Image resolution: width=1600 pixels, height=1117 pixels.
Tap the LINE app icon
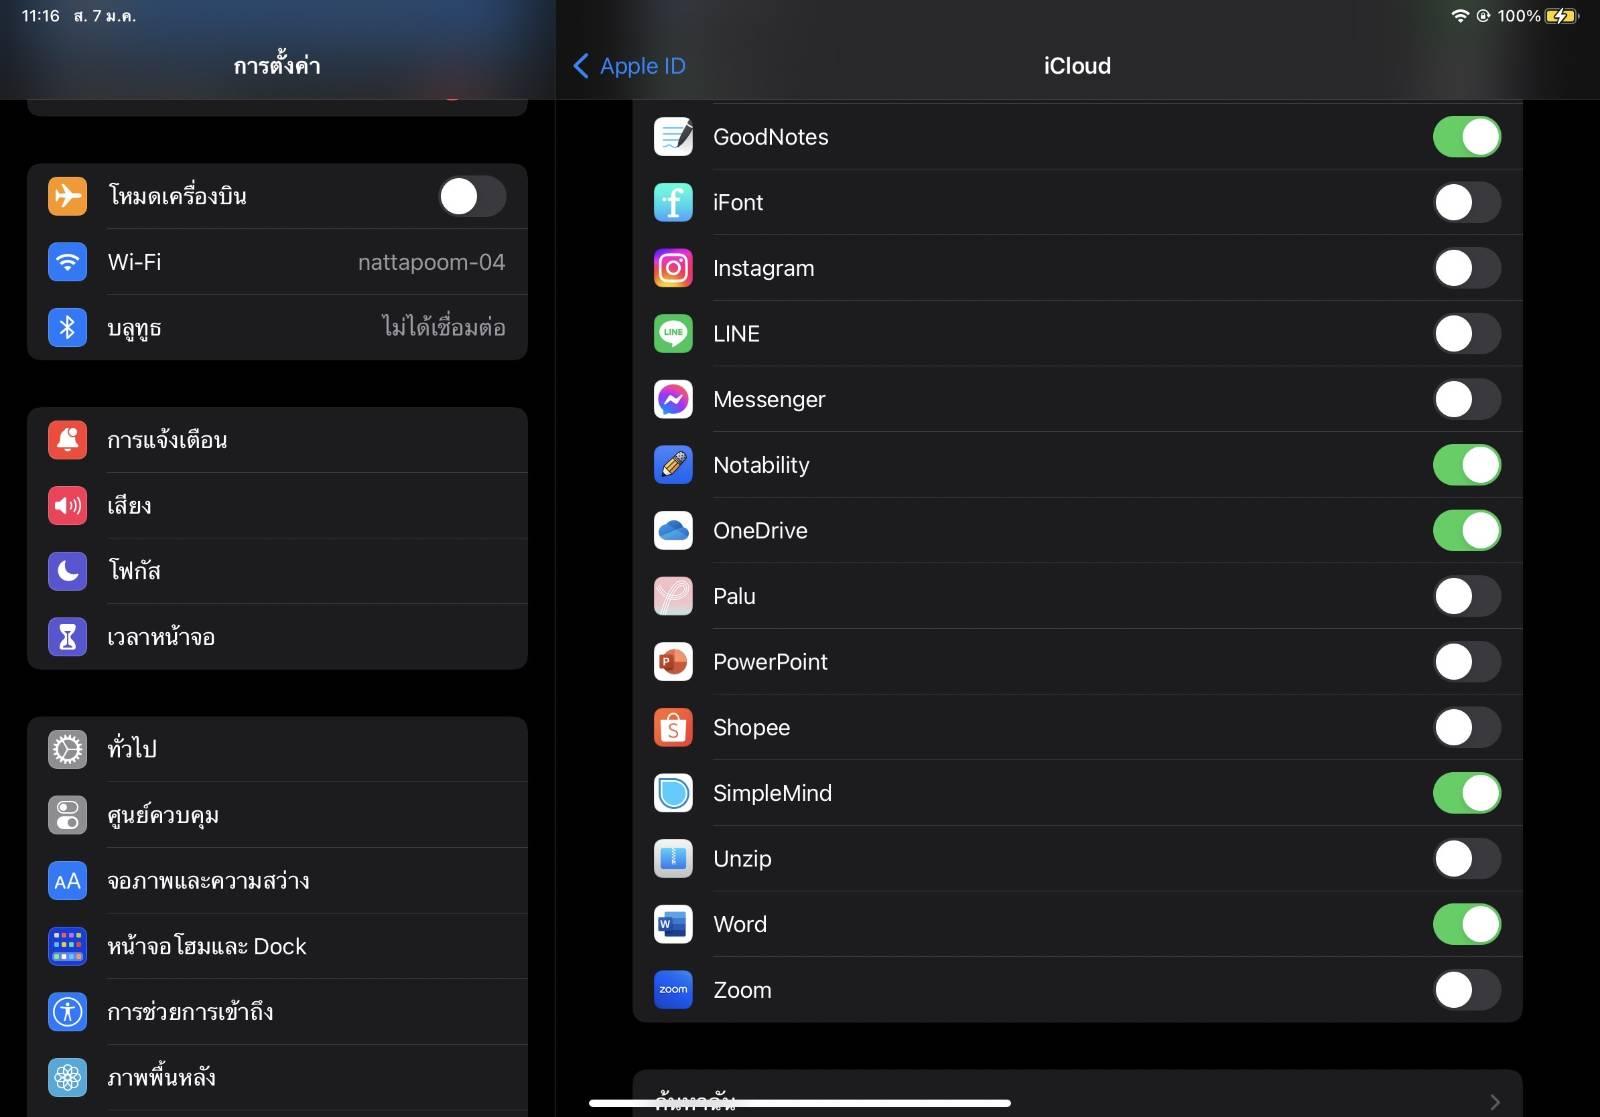point(673,334)
